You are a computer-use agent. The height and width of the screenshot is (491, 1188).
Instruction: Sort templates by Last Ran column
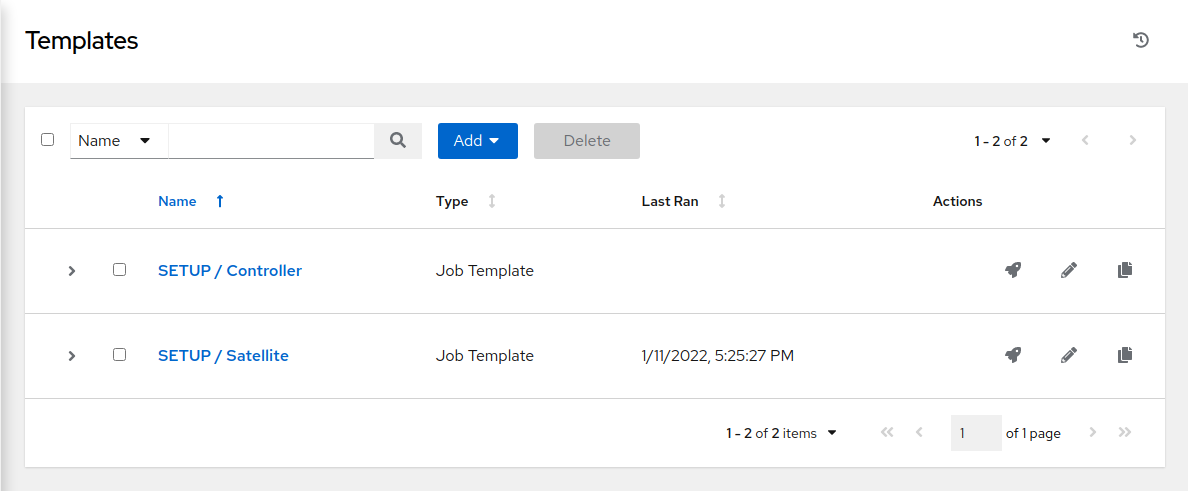coord(683,202)
